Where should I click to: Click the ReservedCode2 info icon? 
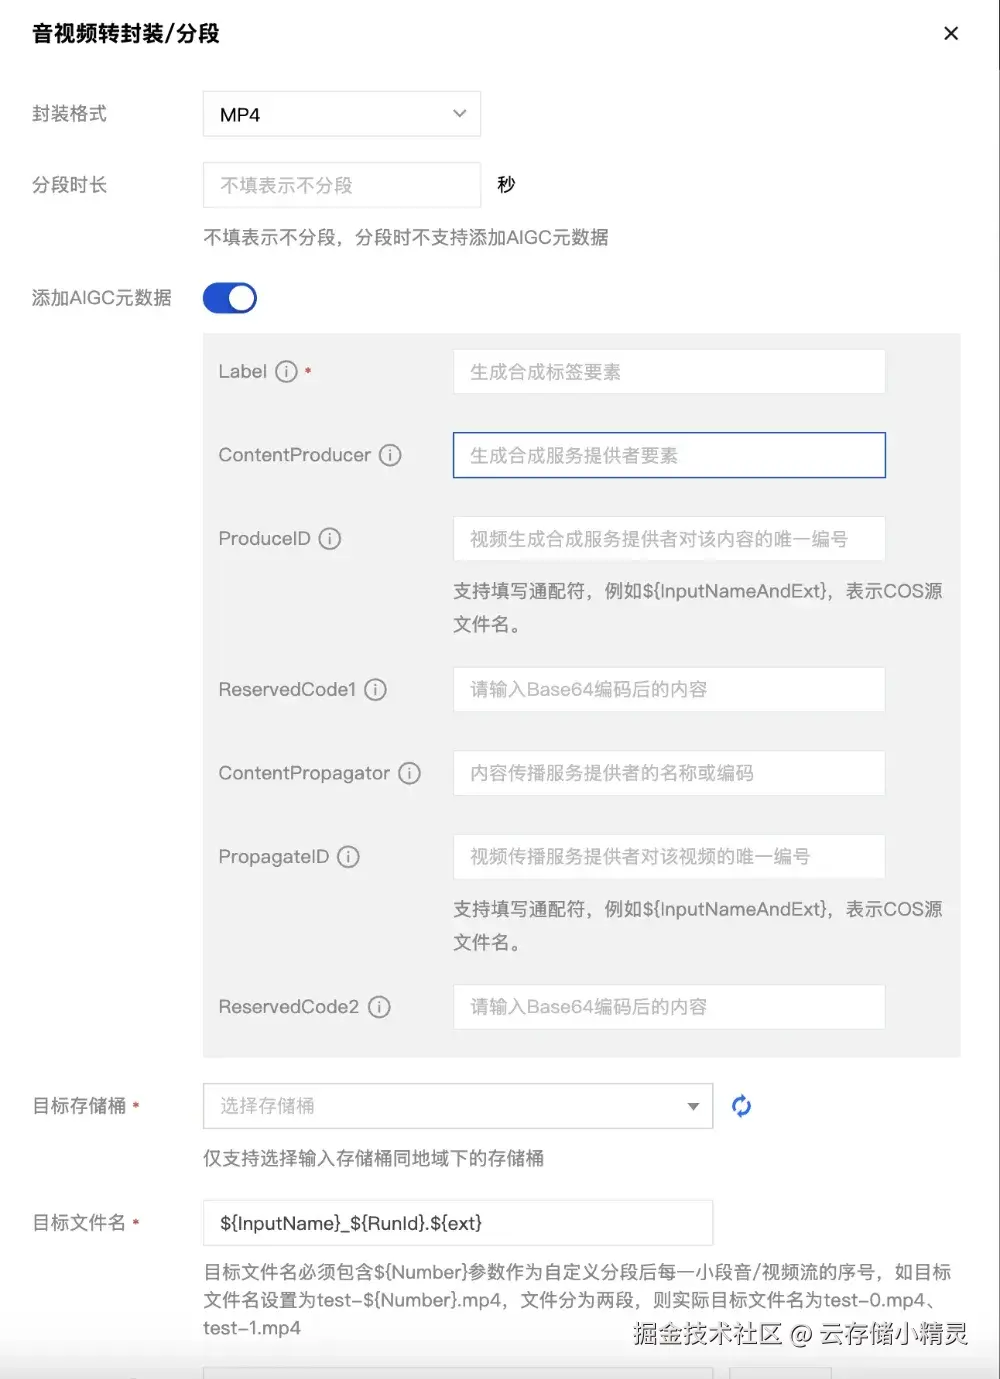click(379, 1007)
